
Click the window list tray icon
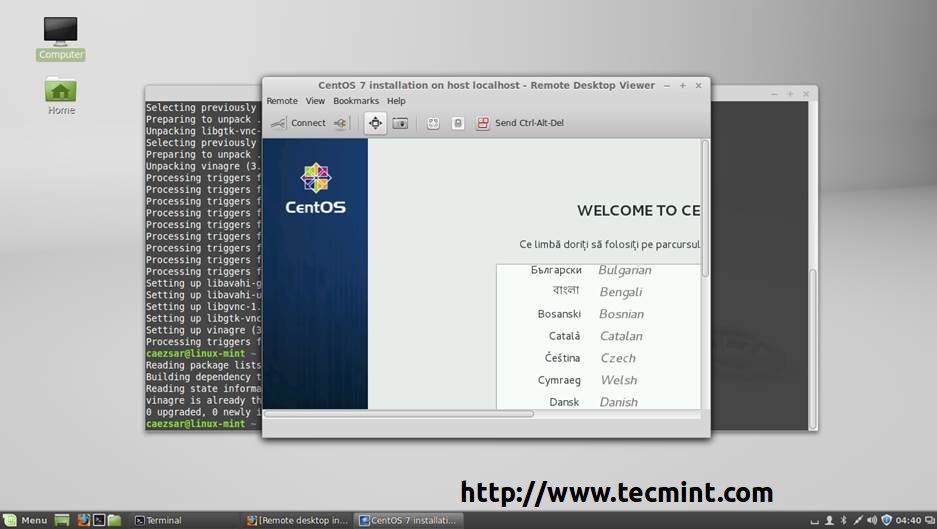[930, 521]
